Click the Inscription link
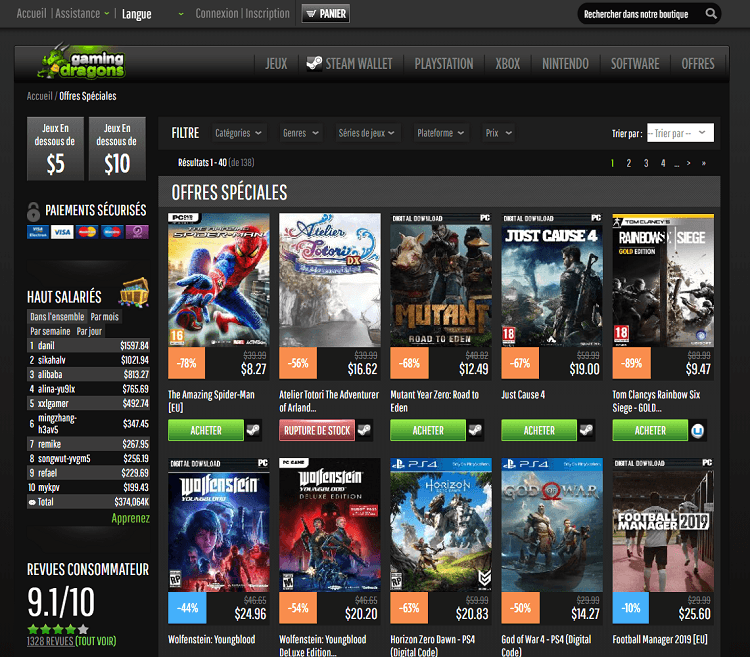The width and height of the screenshot is (750, 657). pos(267,13)
